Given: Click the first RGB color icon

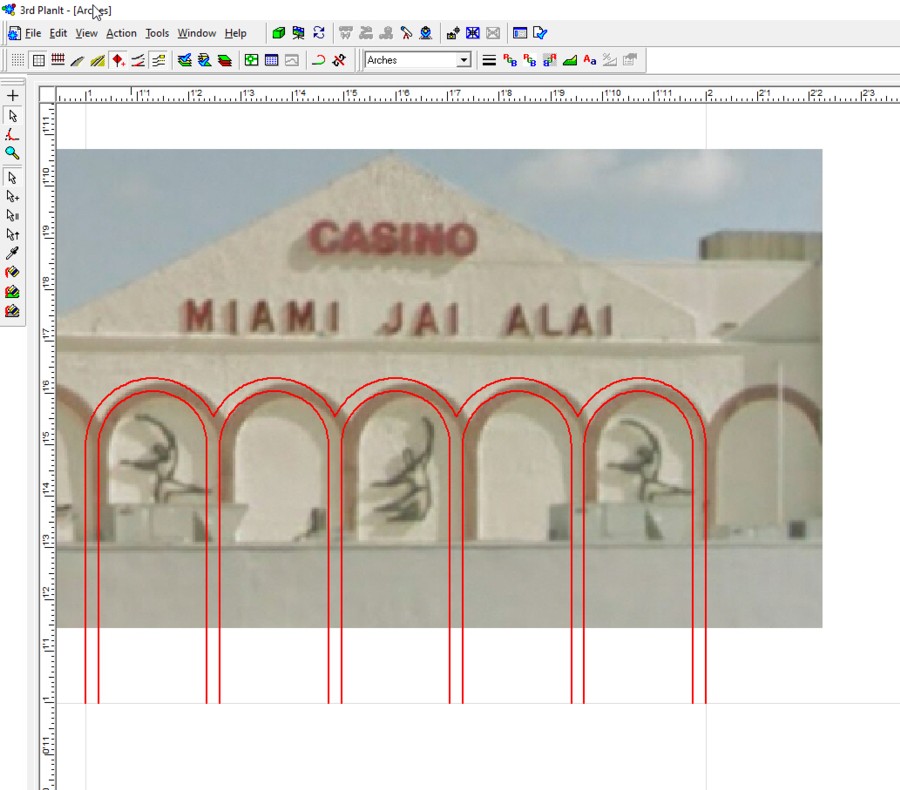Looking at the screenshot, I should [x=510, y=60].
